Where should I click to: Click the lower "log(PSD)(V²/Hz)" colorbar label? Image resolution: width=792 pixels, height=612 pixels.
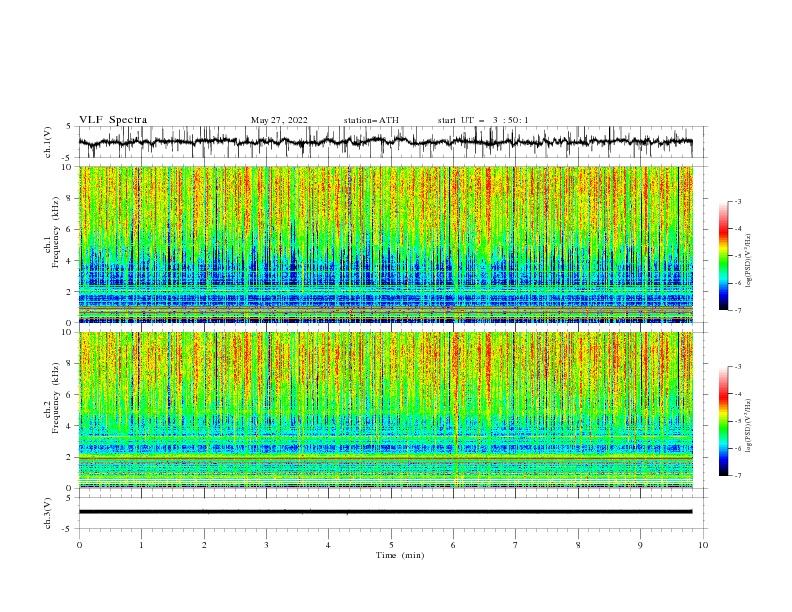click(748, 425)
